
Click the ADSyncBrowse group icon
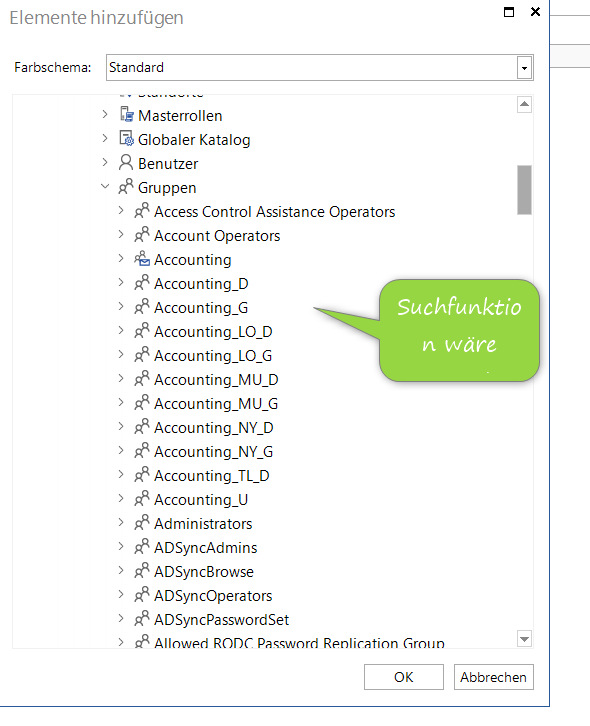pyautogui.click(x=142, y=572)
